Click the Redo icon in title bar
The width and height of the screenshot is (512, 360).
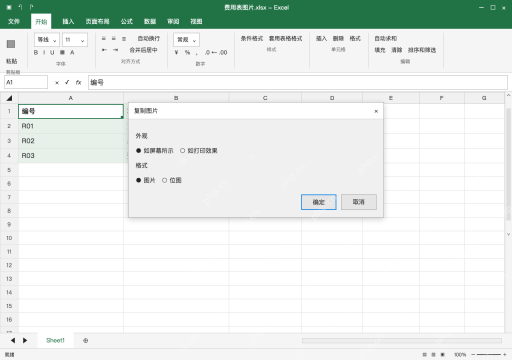pos(31,7)
